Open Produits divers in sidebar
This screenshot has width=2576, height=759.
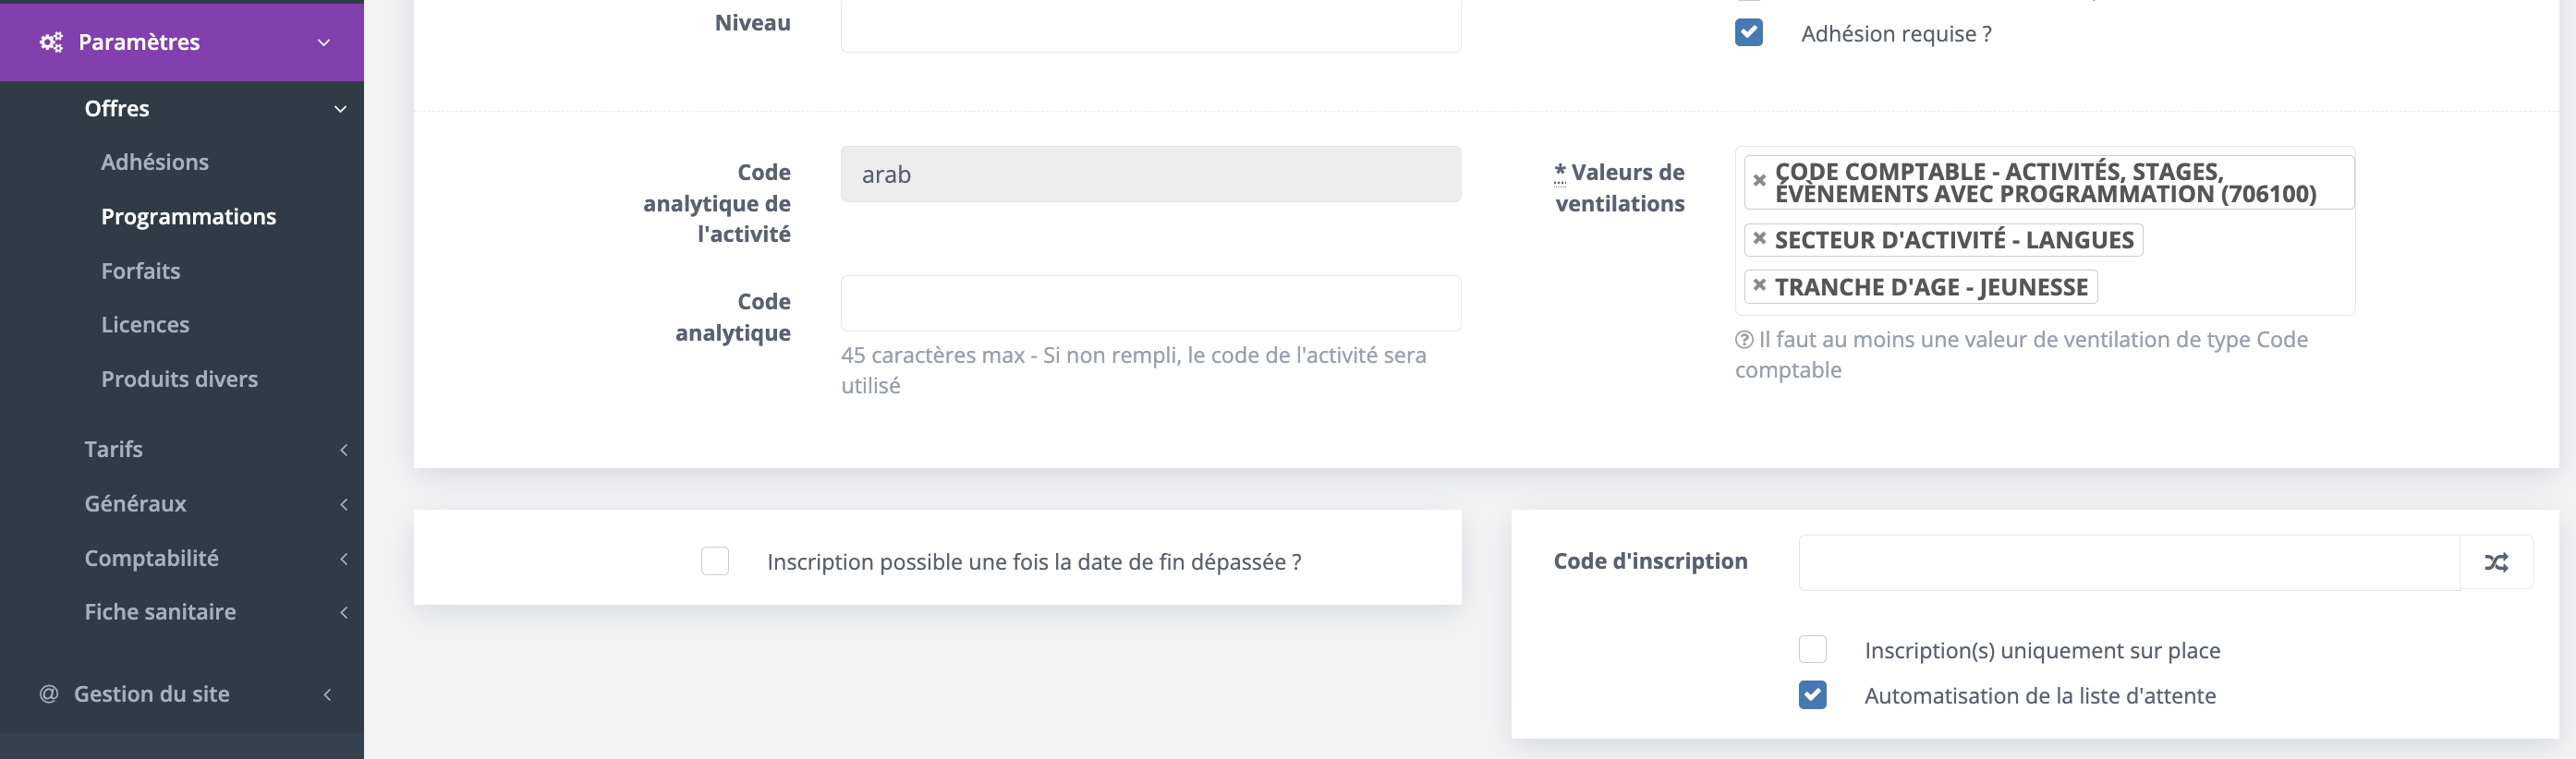click(x=179, y=379)
